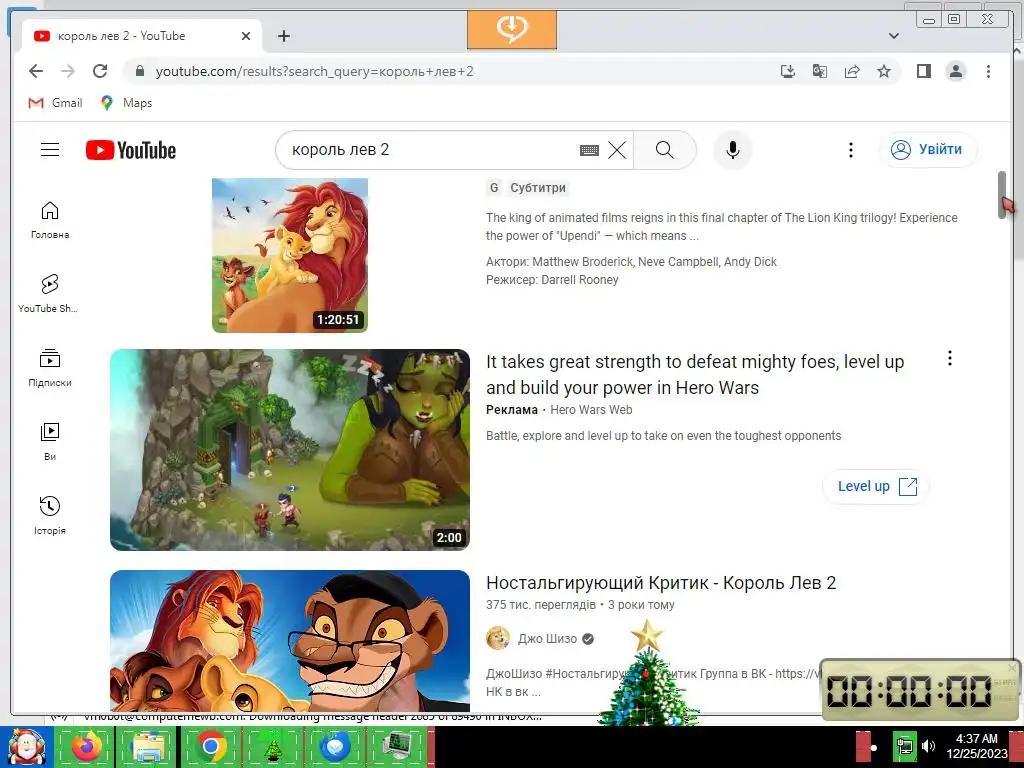Open the Maps bookmark
This screenshot has height=768, width=1024.
coord(126,103)
